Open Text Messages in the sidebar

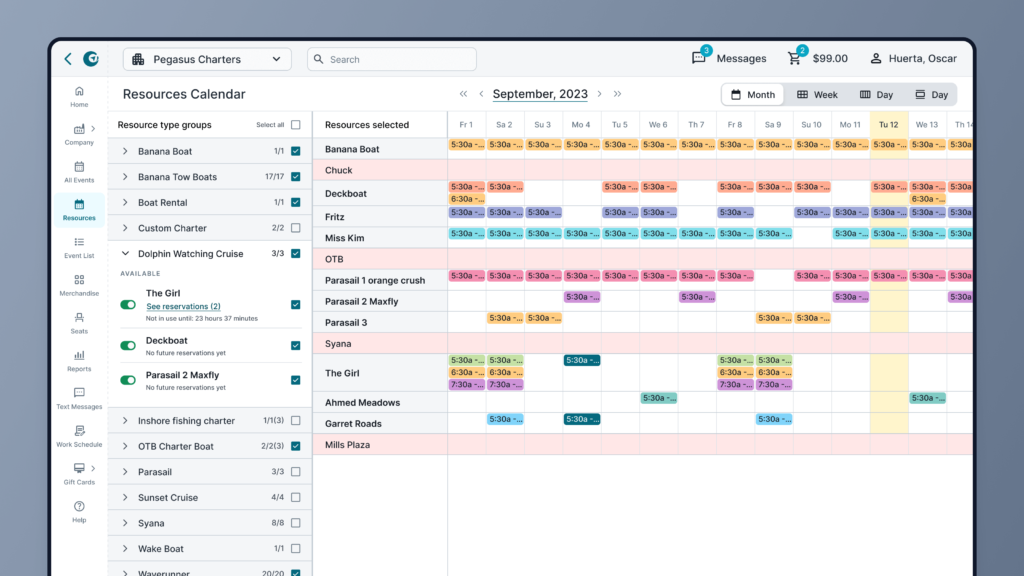(x=78, y=398)
